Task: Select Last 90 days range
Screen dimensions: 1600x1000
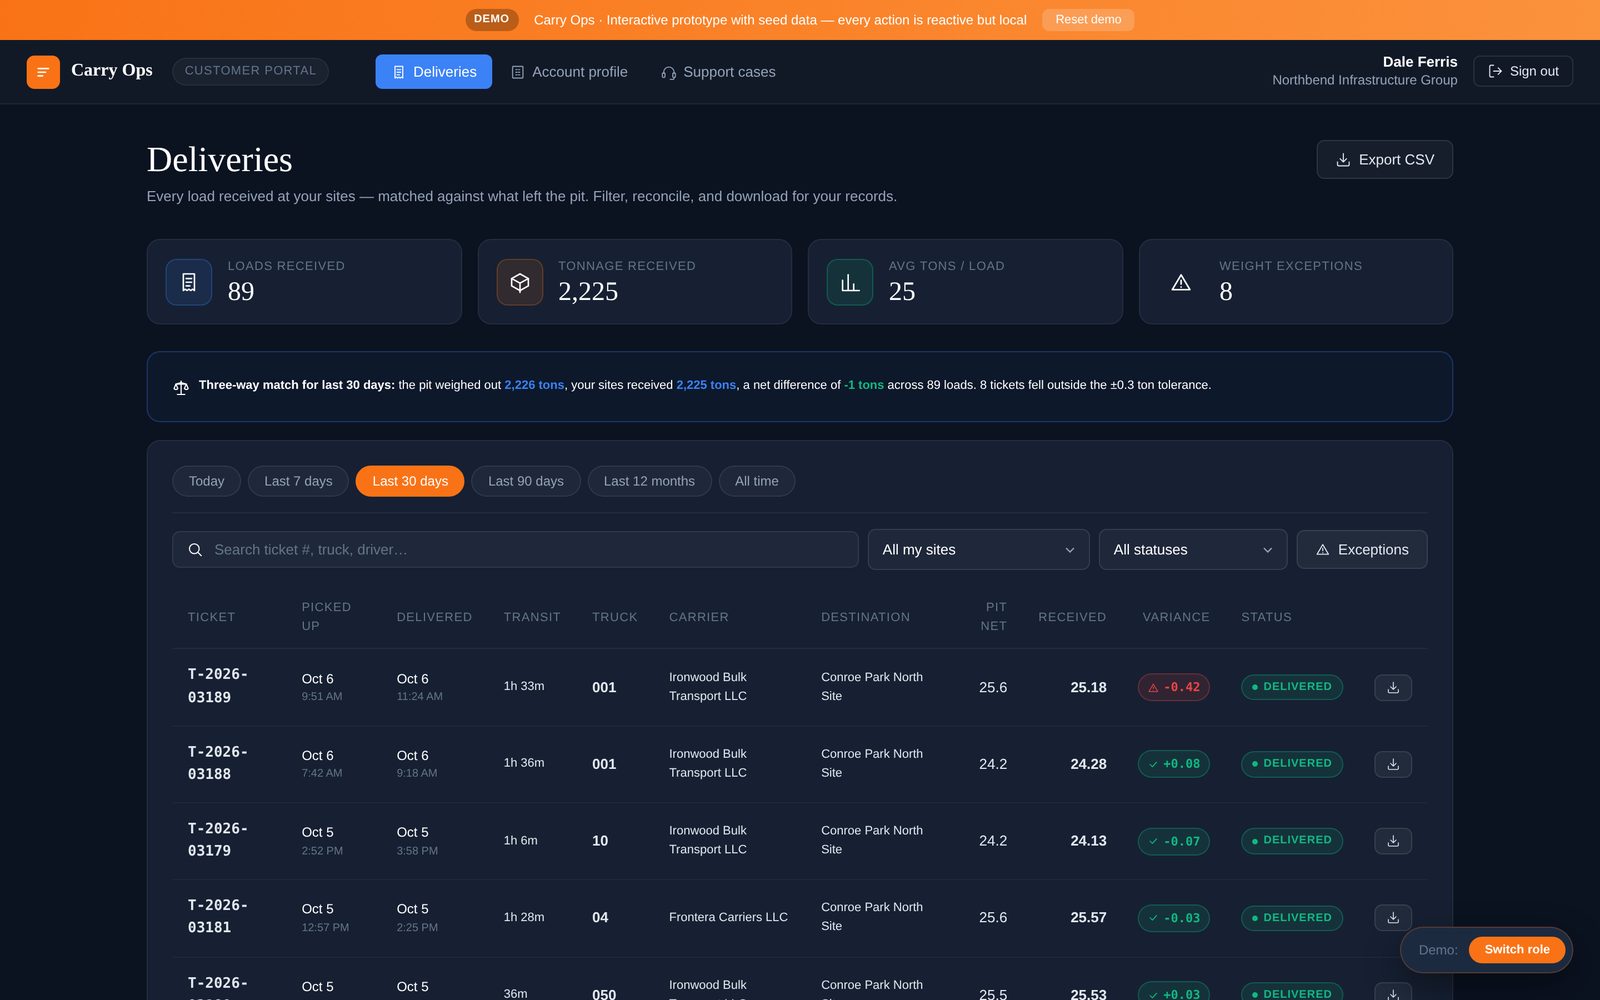Action: point(526,481)
